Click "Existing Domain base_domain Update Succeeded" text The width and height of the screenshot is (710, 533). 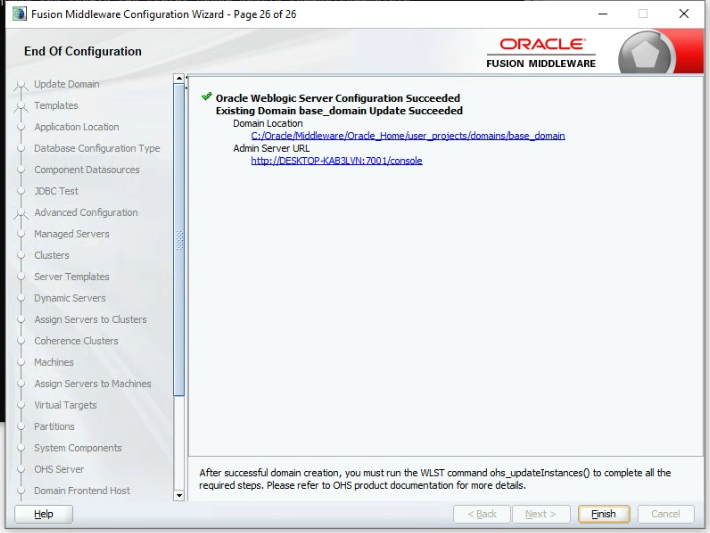point(339,111)
